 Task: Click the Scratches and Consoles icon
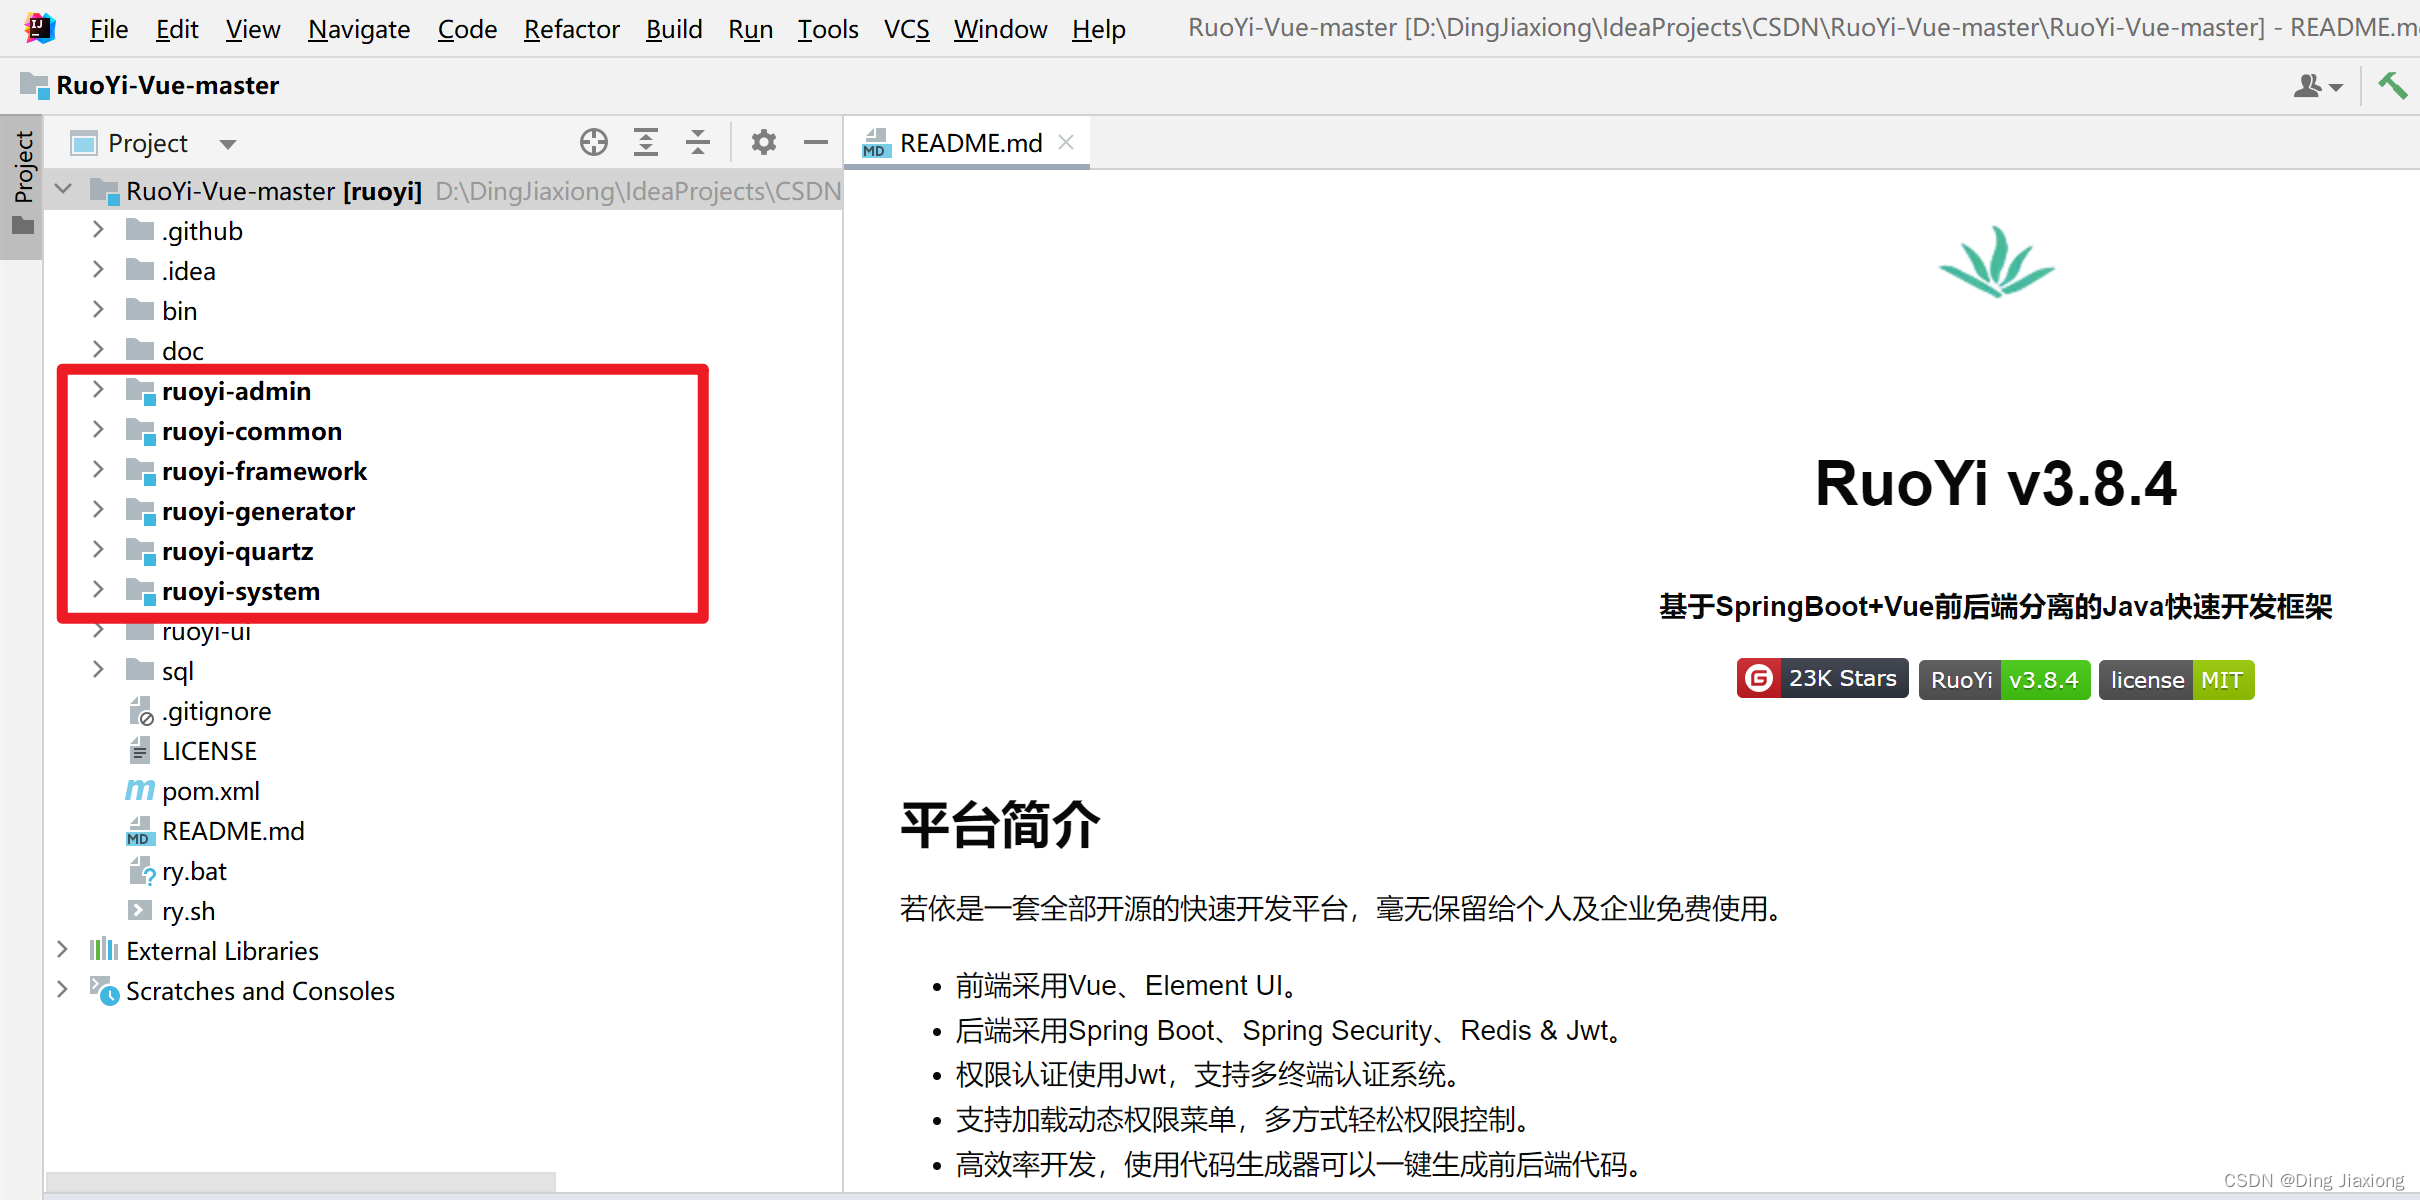104,990
